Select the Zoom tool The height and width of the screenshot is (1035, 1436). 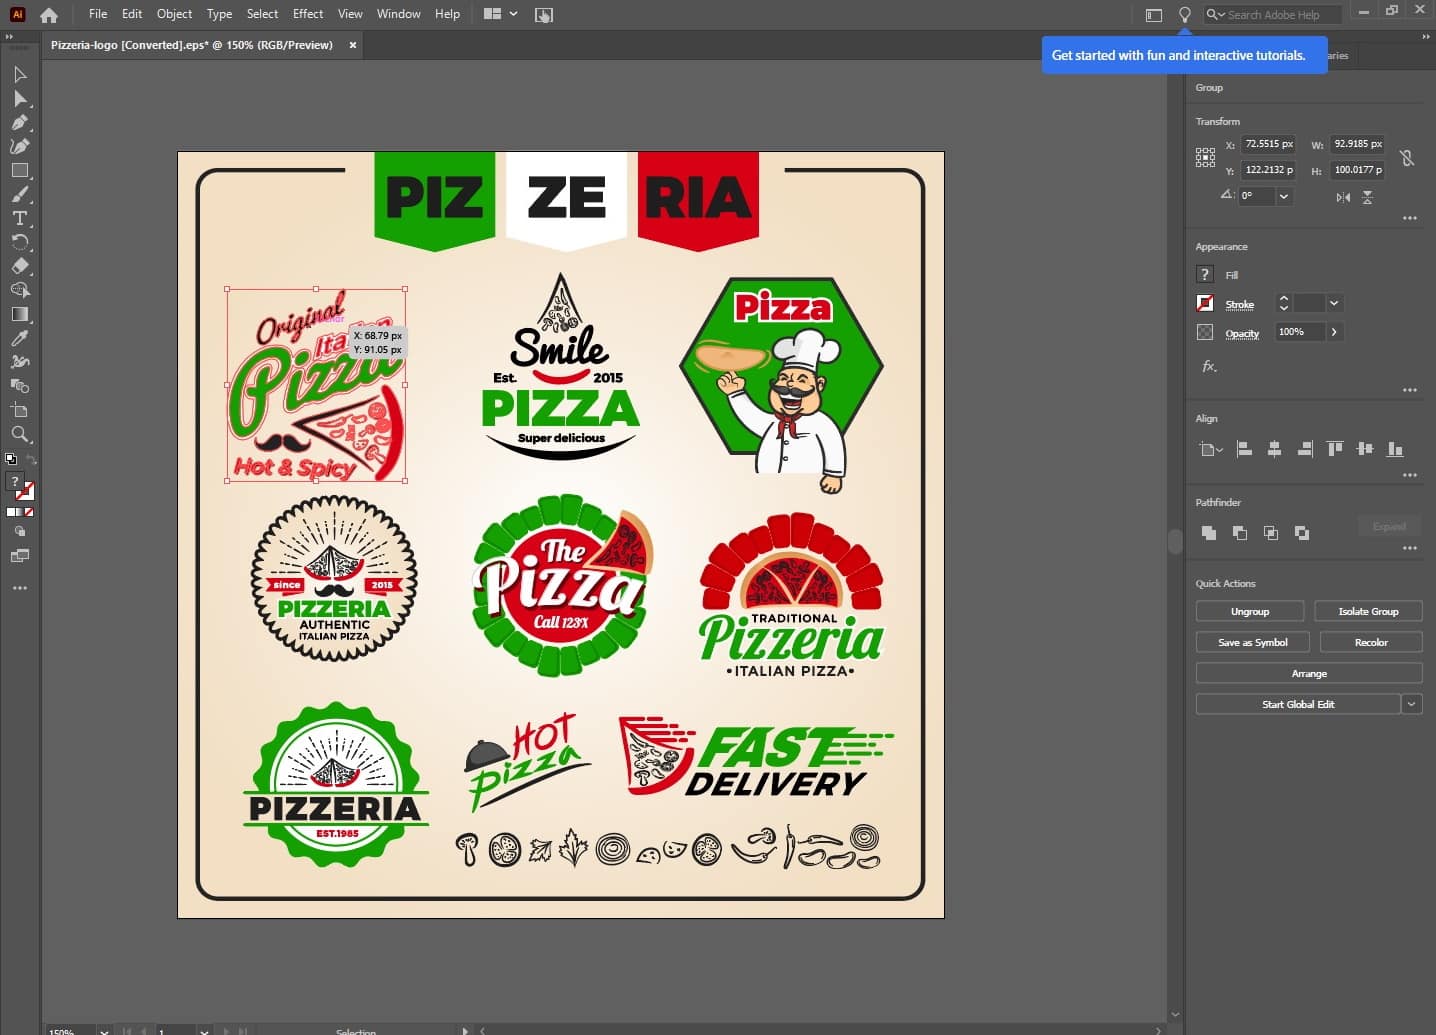(20, 435)
